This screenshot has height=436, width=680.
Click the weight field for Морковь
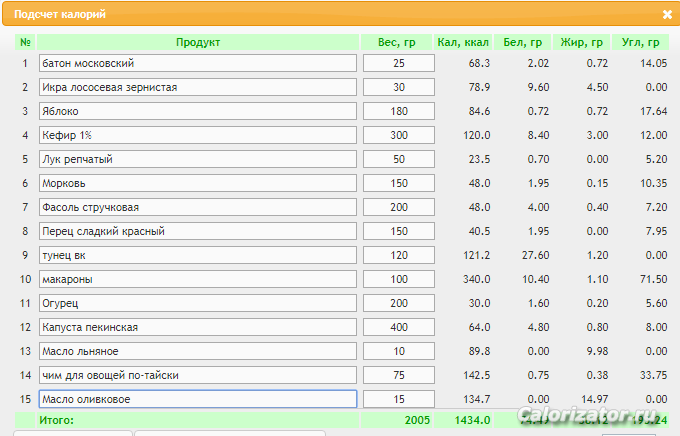[398, 183]
